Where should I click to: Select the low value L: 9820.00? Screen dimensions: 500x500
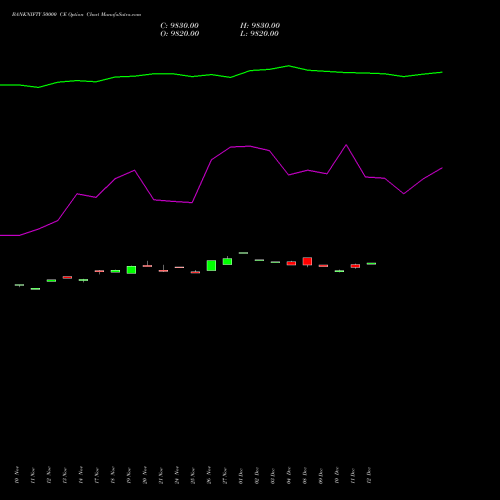(x=259, y=34)
